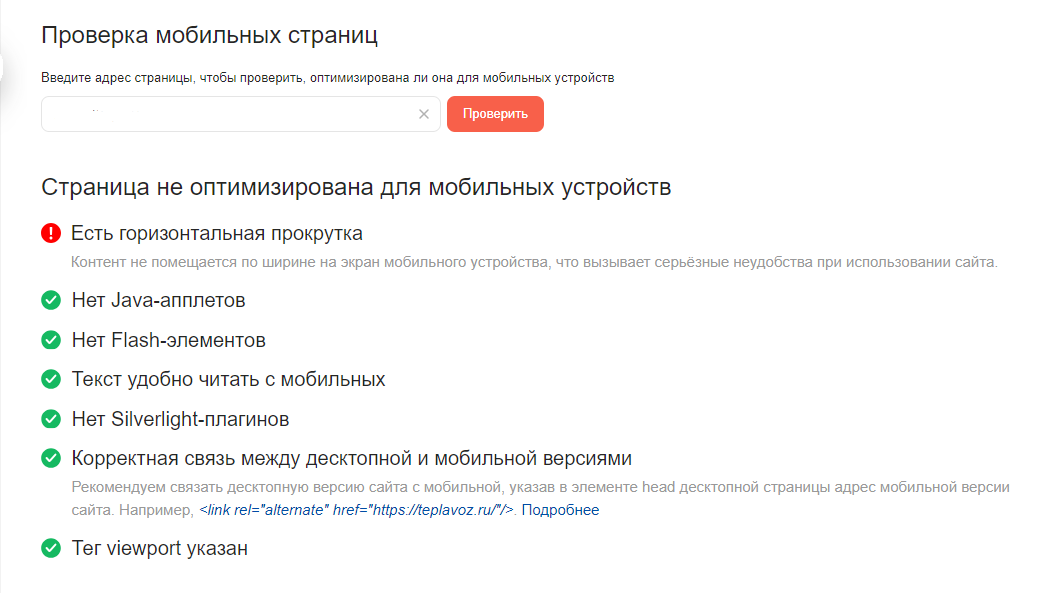Click the red warning icon near горизонтальная прокрутка
Viewport: 1055px width, 593px height.
[51, 232]
